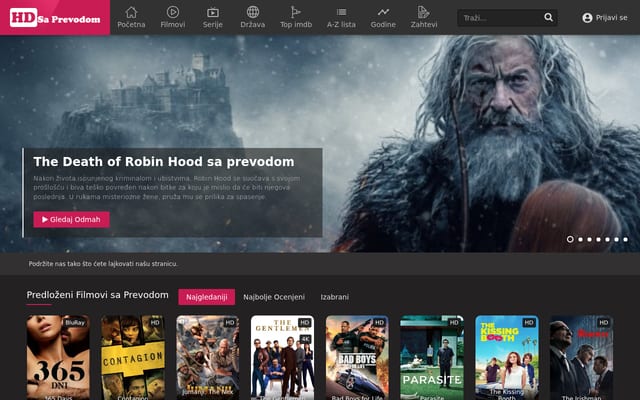
Task: Click the Predloženi Filmovi sa Prevodom heading
Action: pos(97,295)
